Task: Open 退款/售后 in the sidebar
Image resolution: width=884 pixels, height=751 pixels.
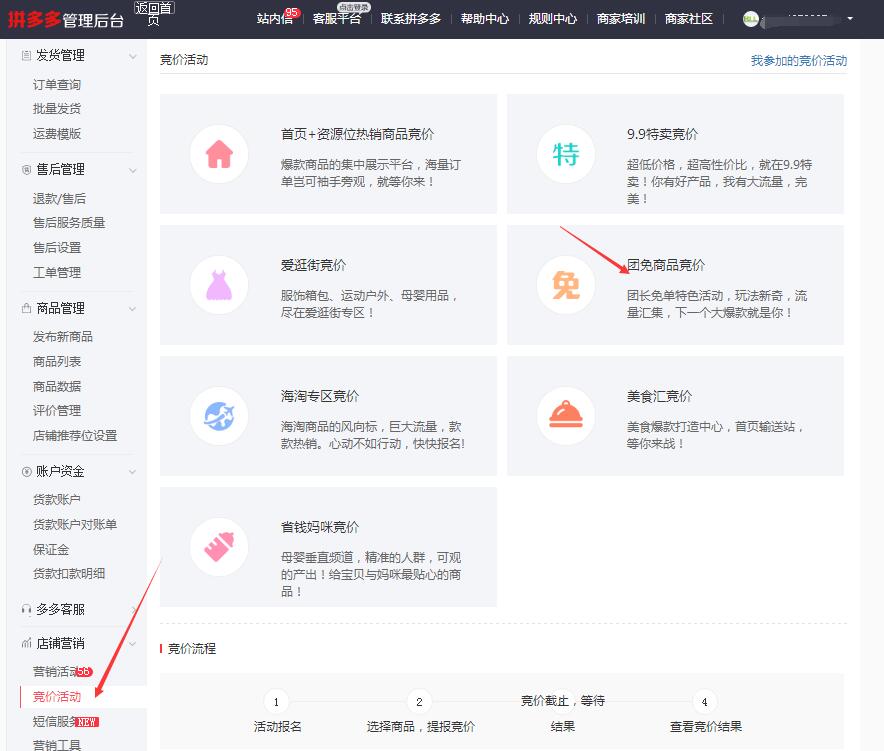Action: click(x=59, y=198)
